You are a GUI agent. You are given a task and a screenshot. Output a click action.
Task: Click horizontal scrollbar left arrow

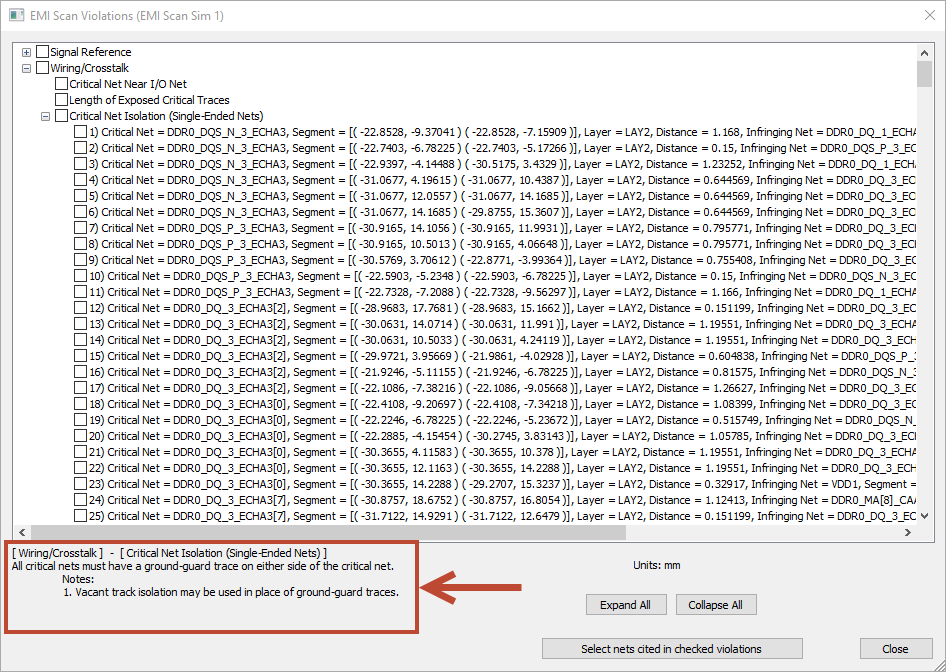click(22, 532)
